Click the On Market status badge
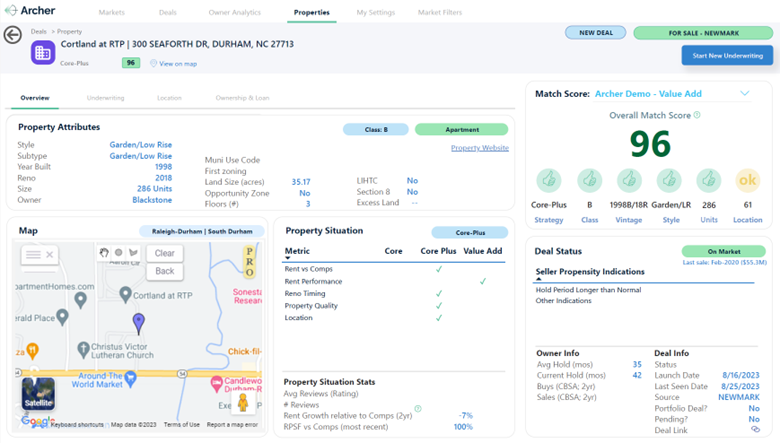The image size is (780, 443). (724, 252)
